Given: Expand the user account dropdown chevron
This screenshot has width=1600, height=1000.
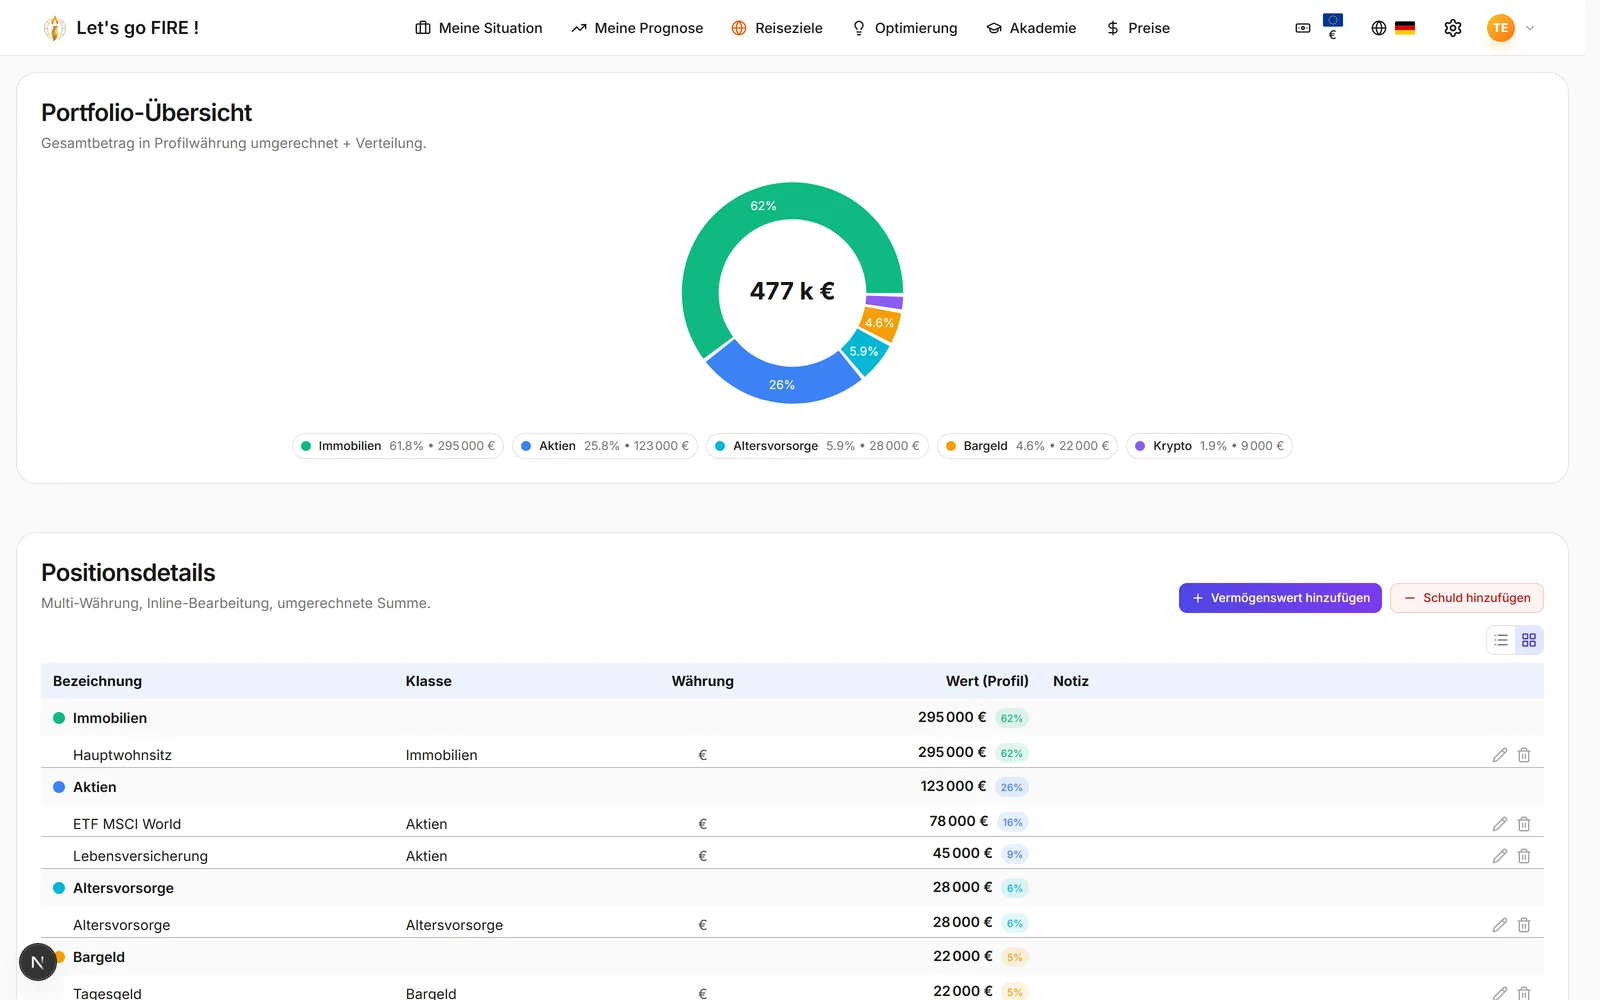Looking at the screenshot, I should (1529, 28).
